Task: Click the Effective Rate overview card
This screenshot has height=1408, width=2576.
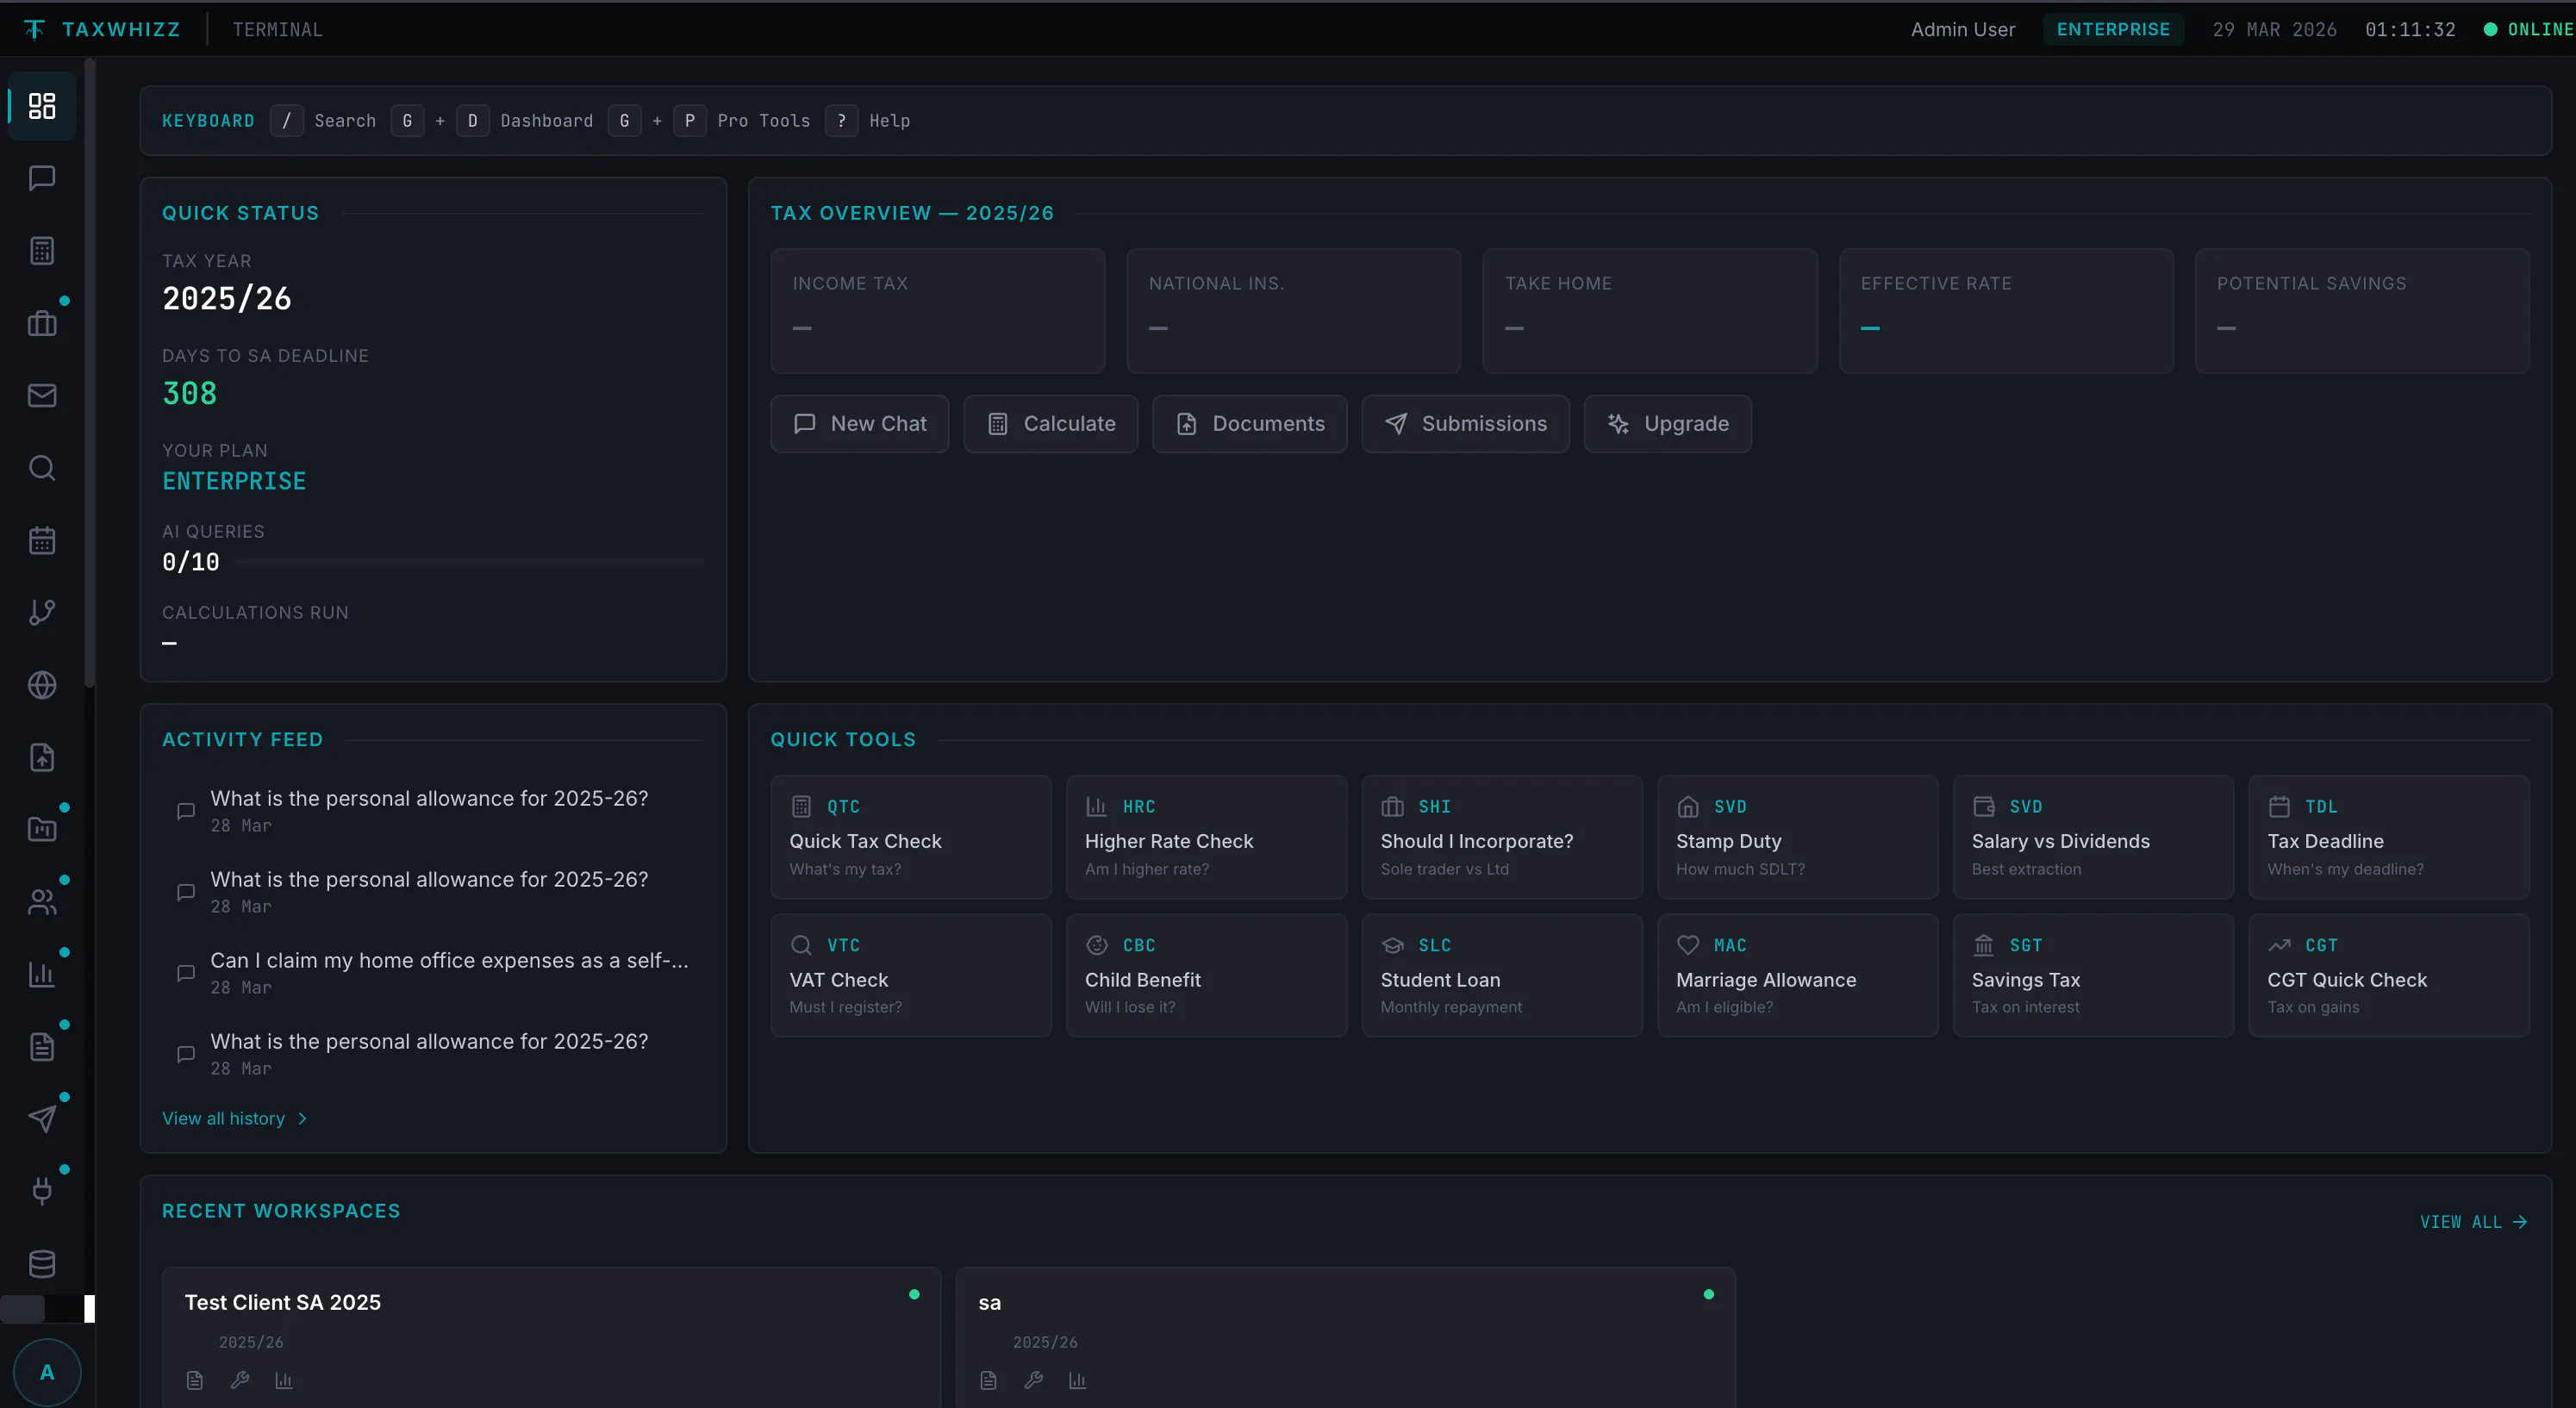Action: tap(2006, 311)
